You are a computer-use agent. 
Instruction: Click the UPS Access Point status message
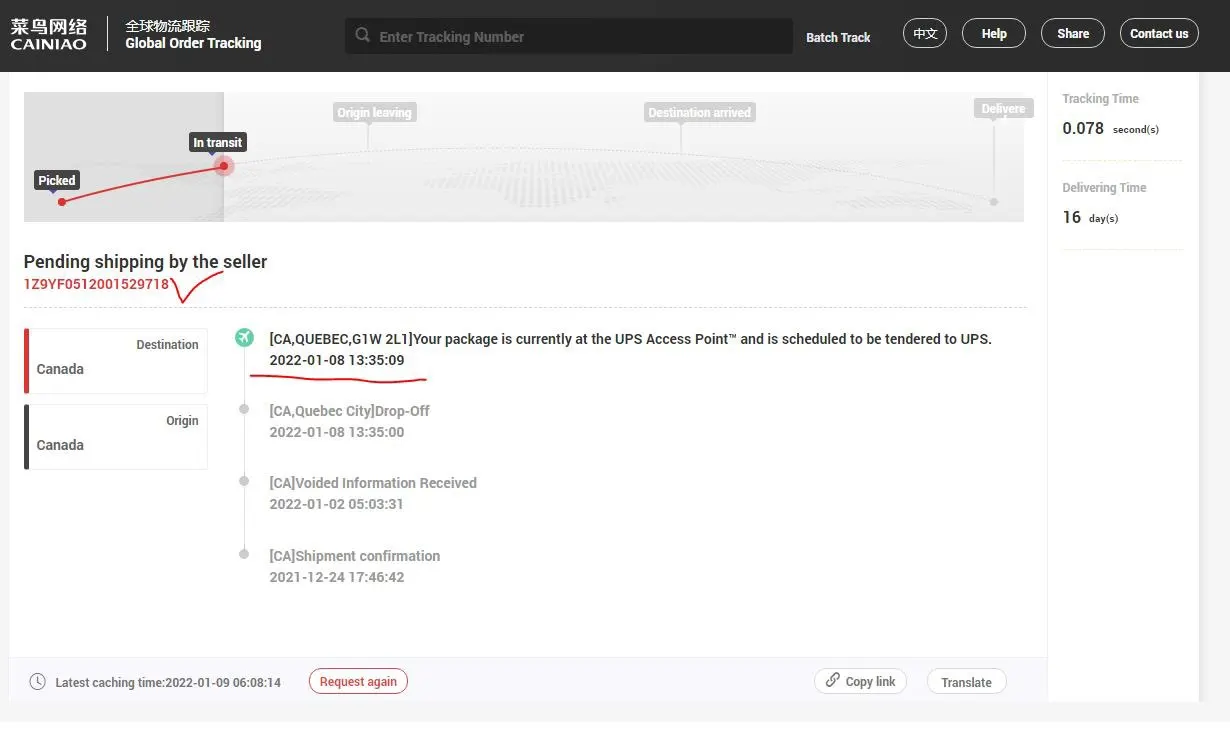[x=630, y=339]
